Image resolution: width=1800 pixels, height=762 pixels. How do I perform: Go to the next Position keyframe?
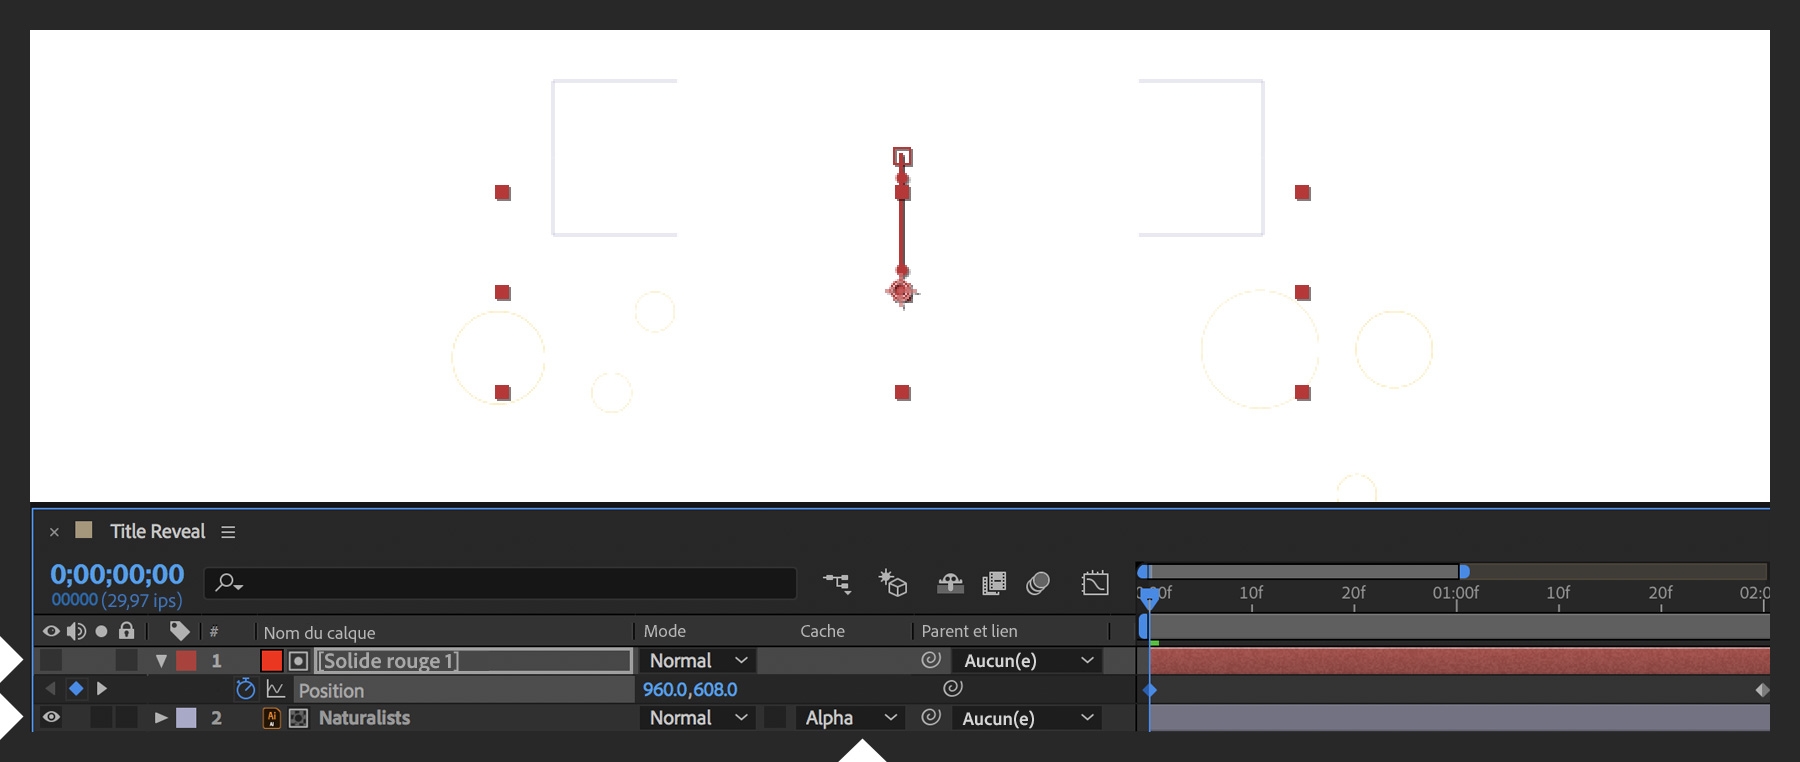pyautogui.click(x=101, y=688)
